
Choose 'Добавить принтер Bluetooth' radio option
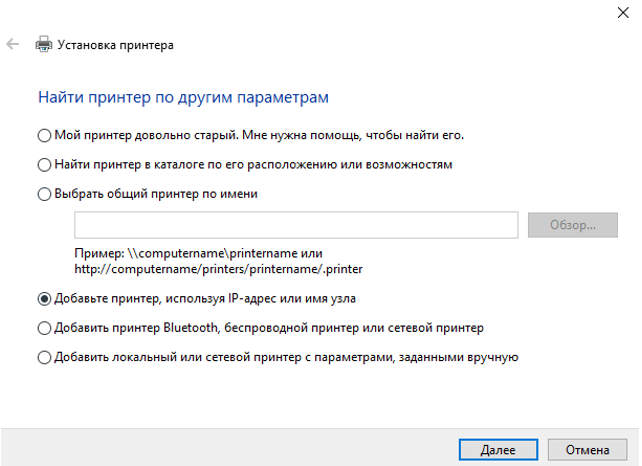coord(43,328)
